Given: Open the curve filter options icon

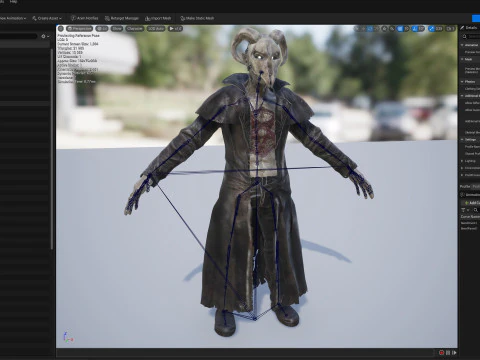Looking at the screenshot, I should pyautogui.click(x=465, y=210).
